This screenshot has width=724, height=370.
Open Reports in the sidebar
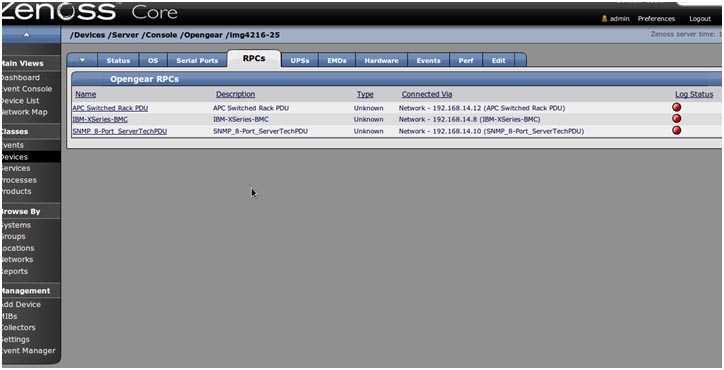(14, 271)
